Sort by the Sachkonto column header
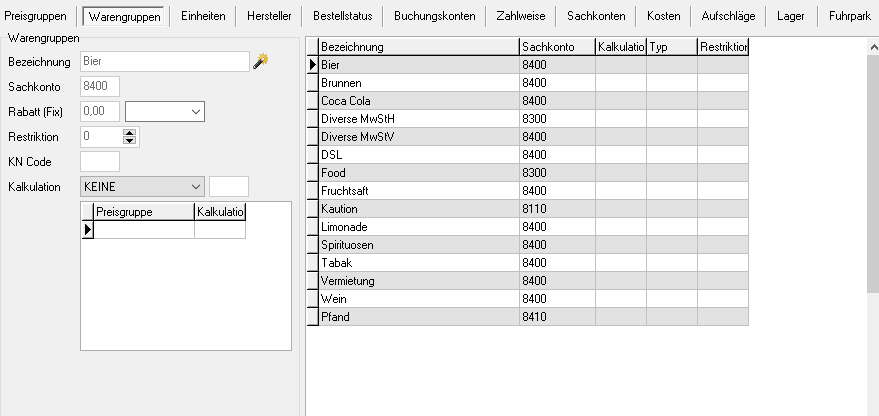 [x=557, y=47]
